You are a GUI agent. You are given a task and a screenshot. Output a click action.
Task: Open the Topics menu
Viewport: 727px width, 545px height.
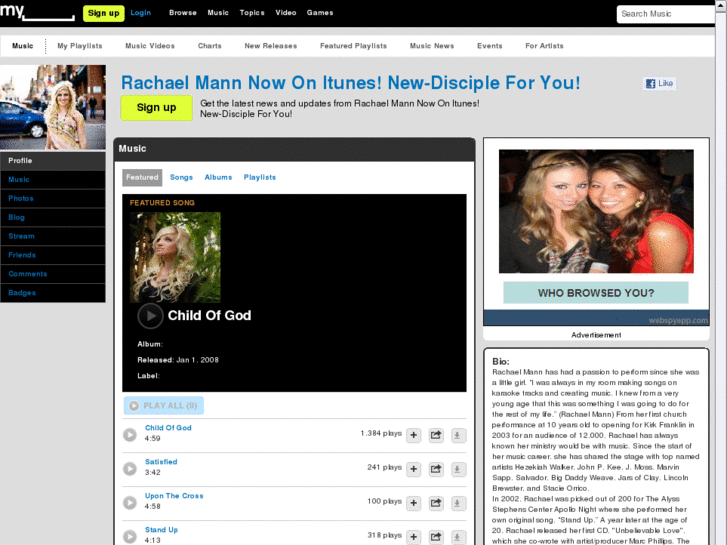252,13
